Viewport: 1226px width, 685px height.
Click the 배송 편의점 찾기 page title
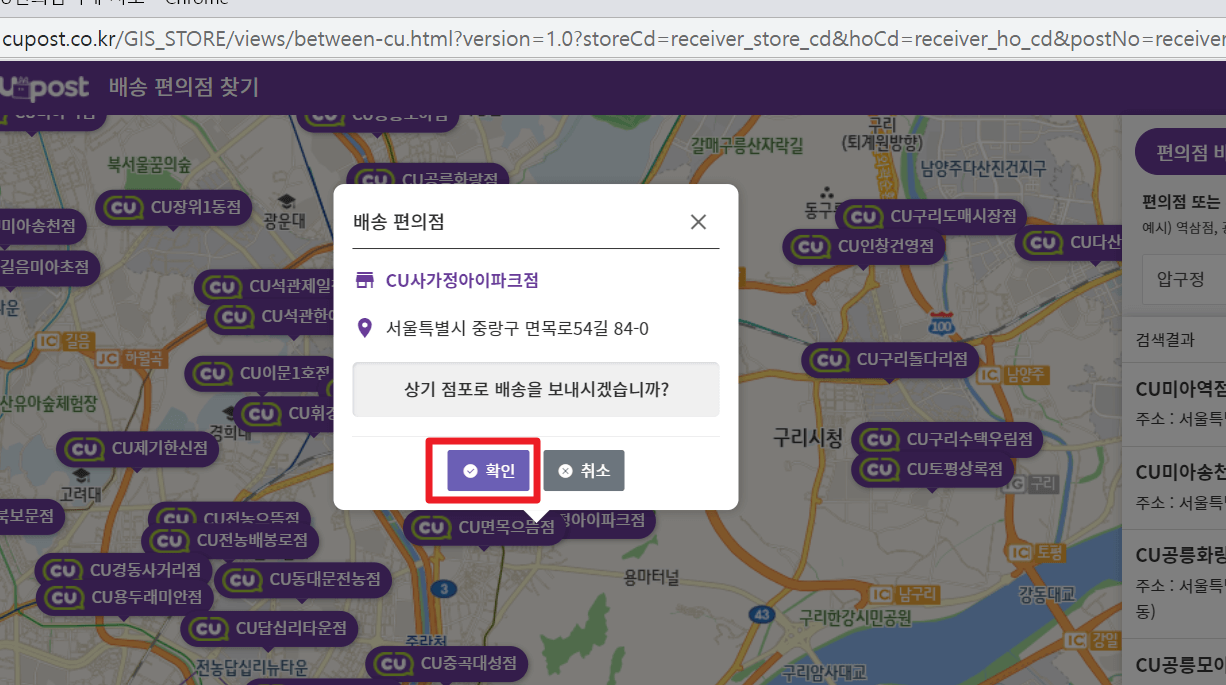[x=184, y=87]
